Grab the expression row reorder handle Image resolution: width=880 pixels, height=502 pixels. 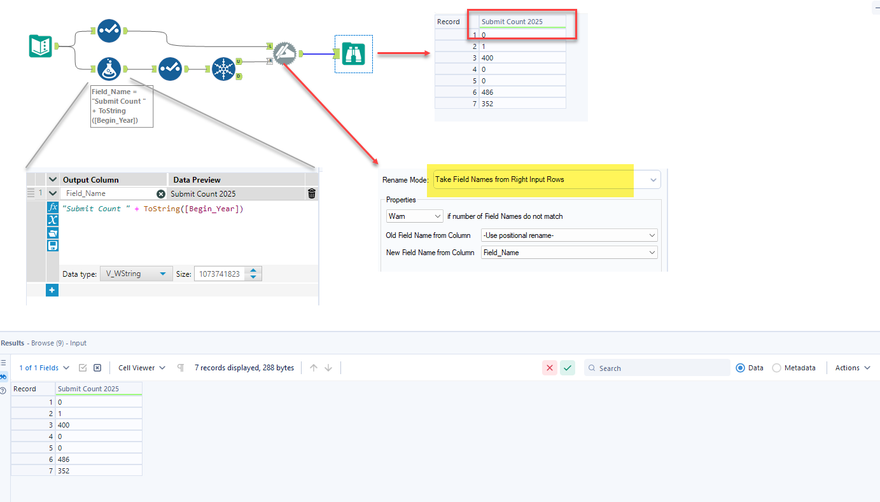[x=31, y=193]
